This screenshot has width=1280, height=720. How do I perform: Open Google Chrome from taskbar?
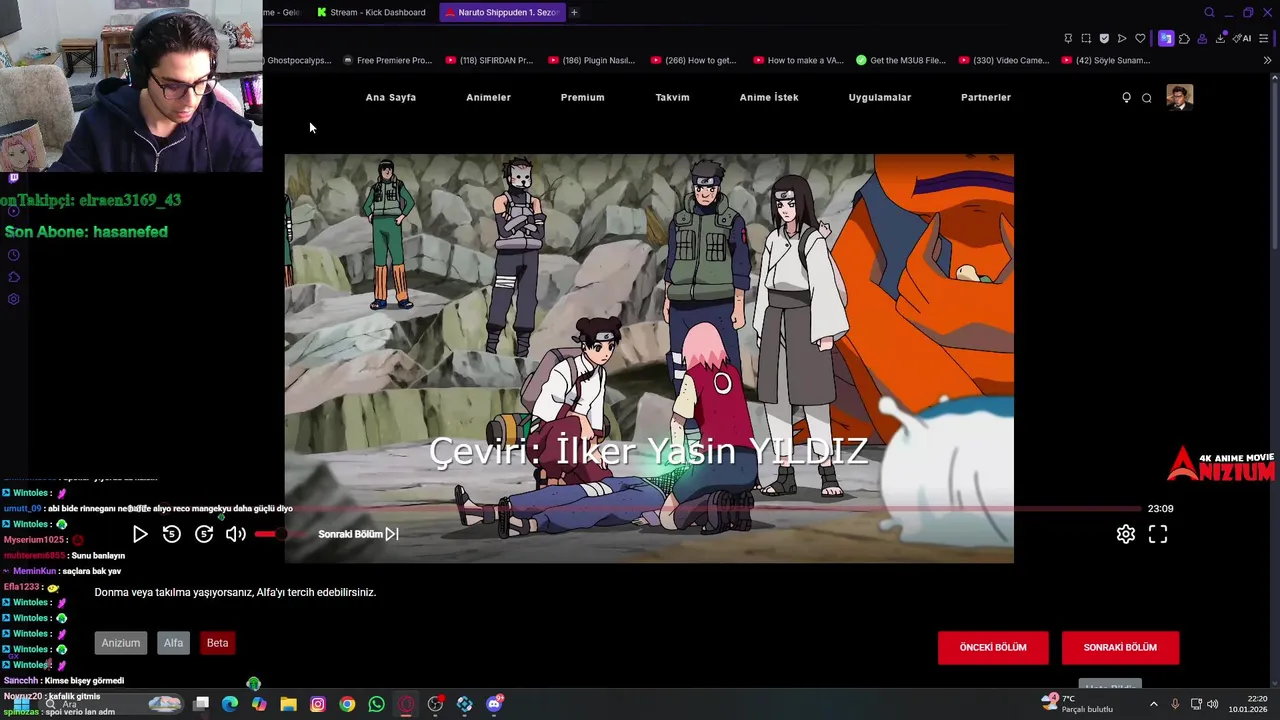347,704
